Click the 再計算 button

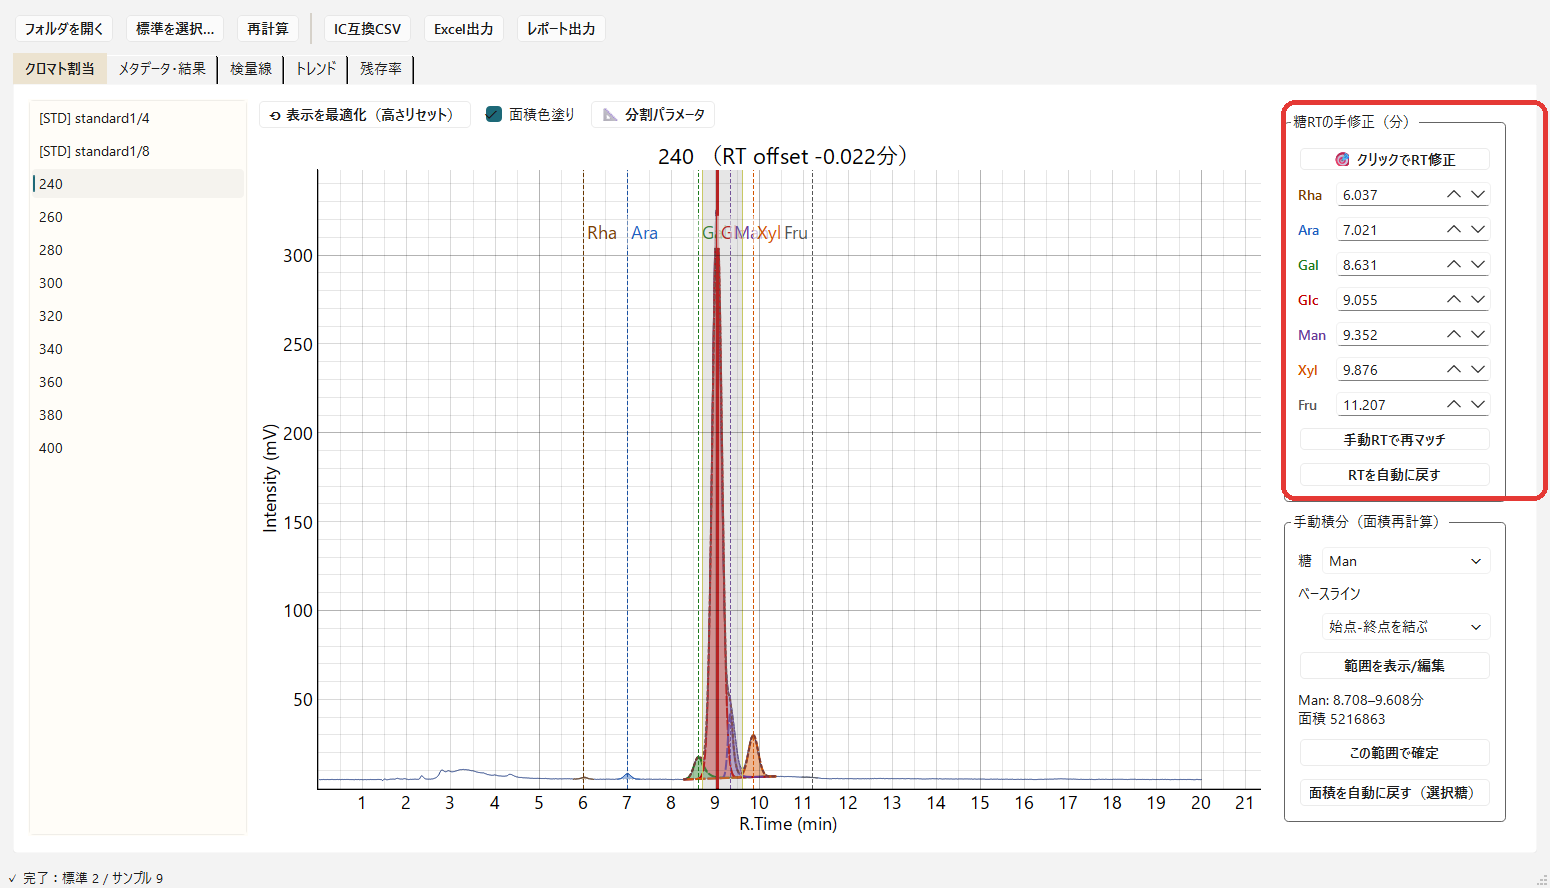[268, 29]
